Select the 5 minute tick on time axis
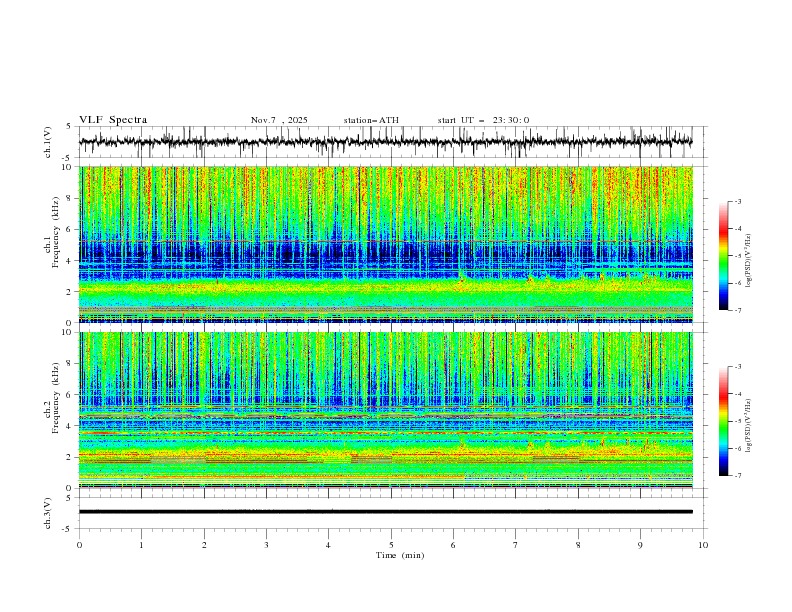The height and width of the screenshot is (612, 792). tap(391, 545)
